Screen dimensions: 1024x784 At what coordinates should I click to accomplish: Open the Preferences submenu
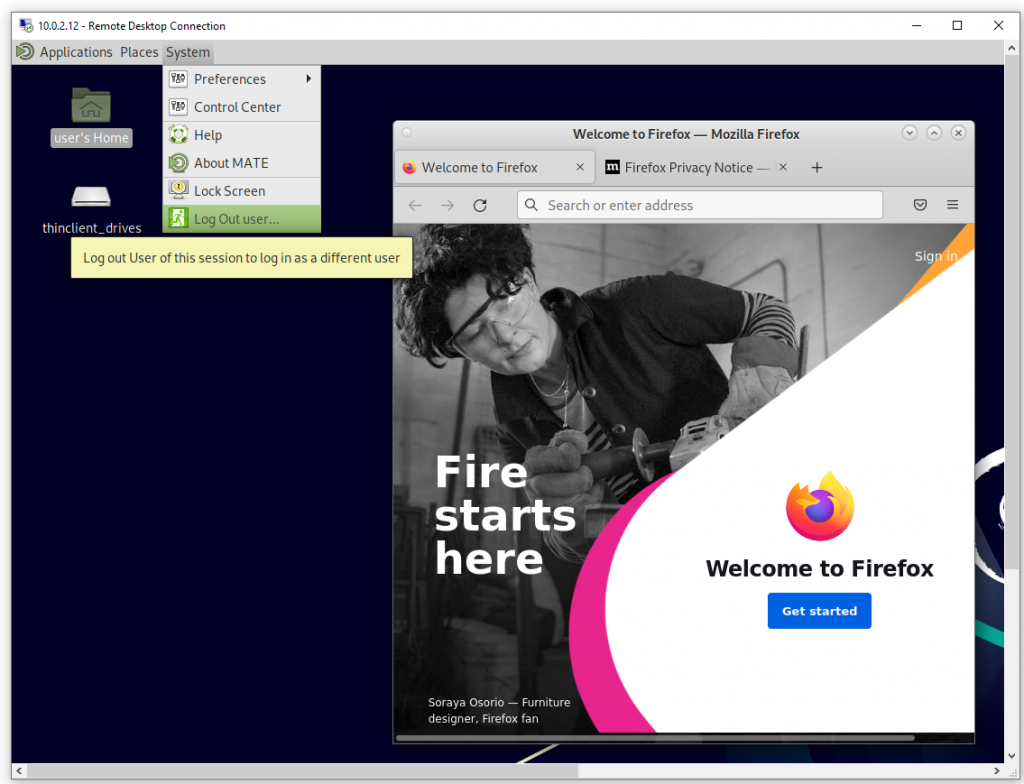tap(242, 79)
